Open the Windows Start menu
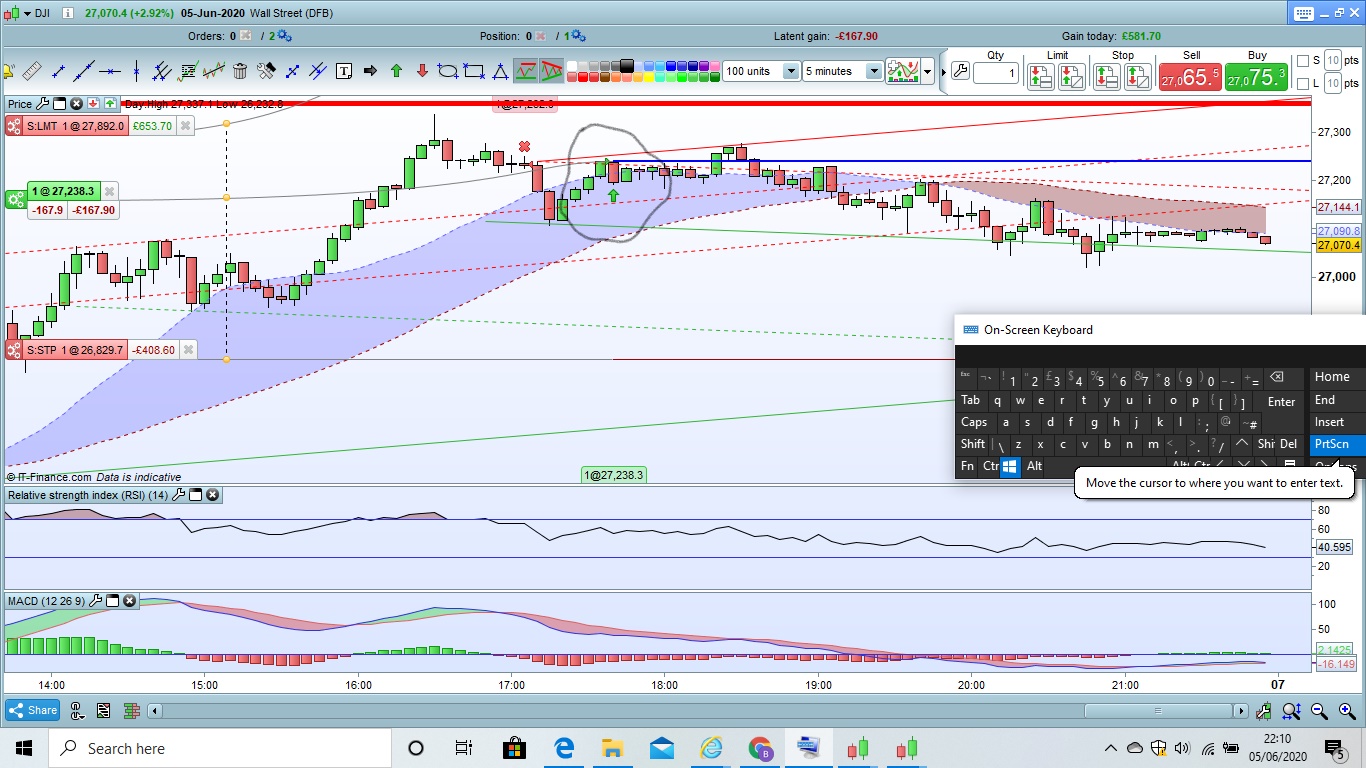1366x768 pixels. pos(24,748)
